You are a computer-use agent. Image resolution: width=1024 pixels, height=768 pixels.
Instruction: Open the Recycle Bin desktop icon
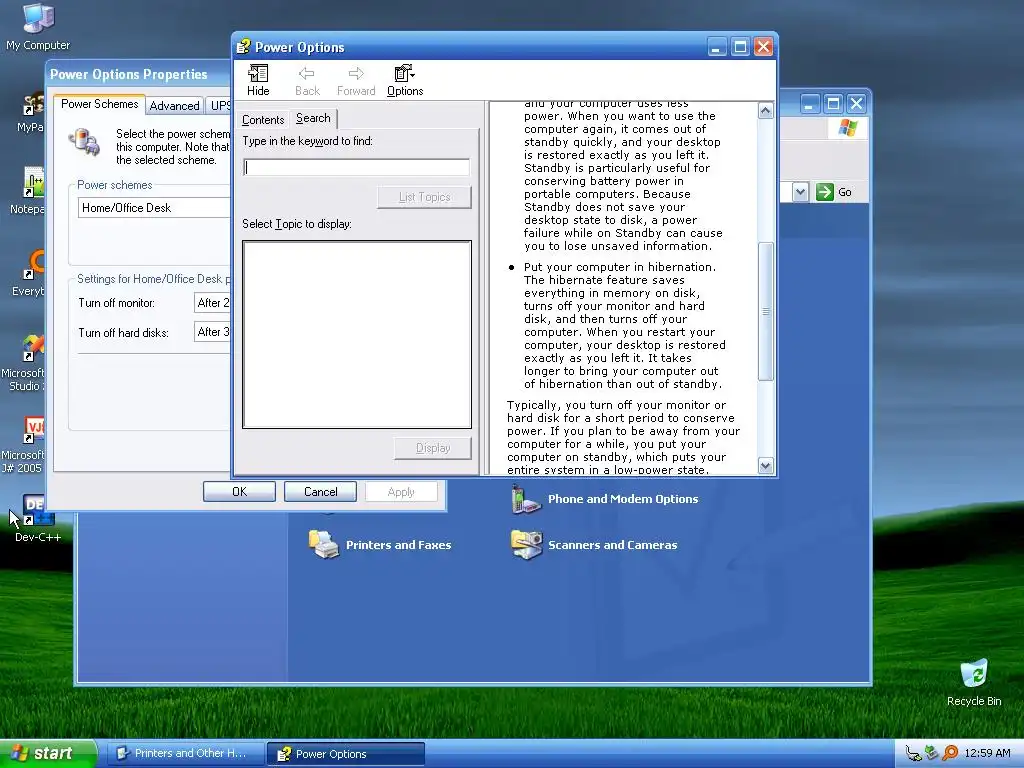(974, 675)
